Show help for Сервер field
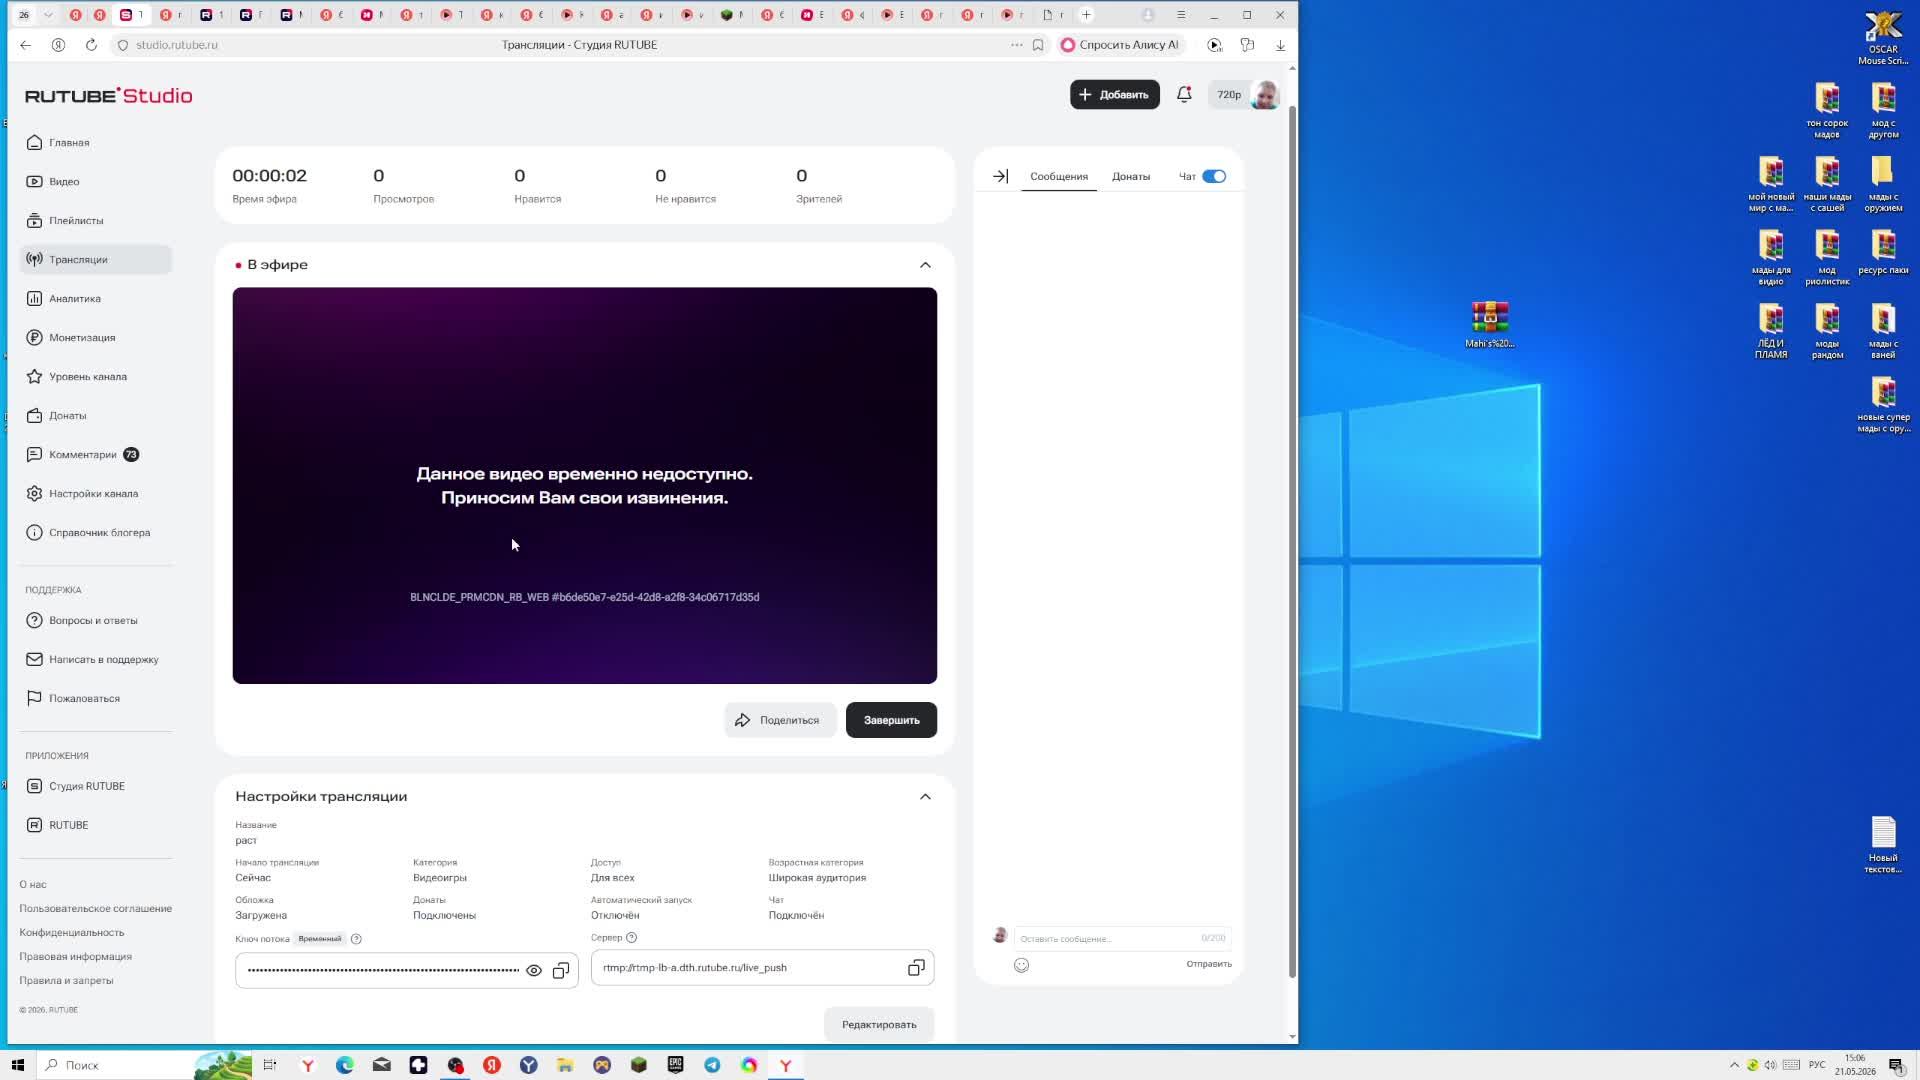Image resolution: width=1920 pixels, height=1080 pixels. (631, 938)
